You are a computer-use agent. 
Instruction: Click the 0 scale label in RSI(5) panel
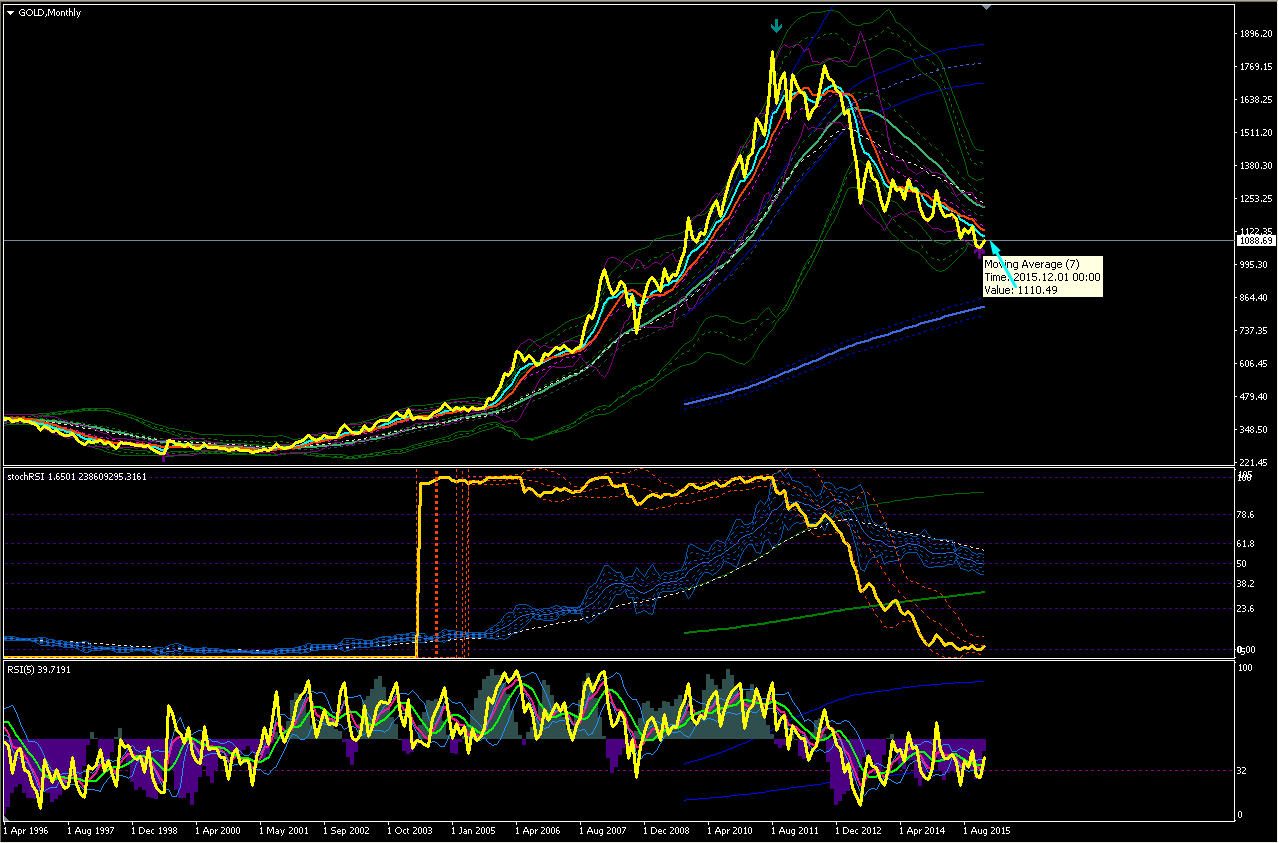tap(1240, 816)
